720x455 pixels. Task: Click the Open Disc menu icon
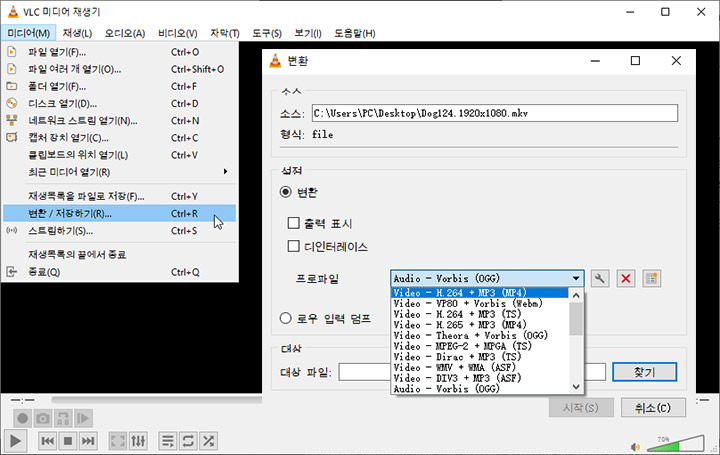(12, 103)
